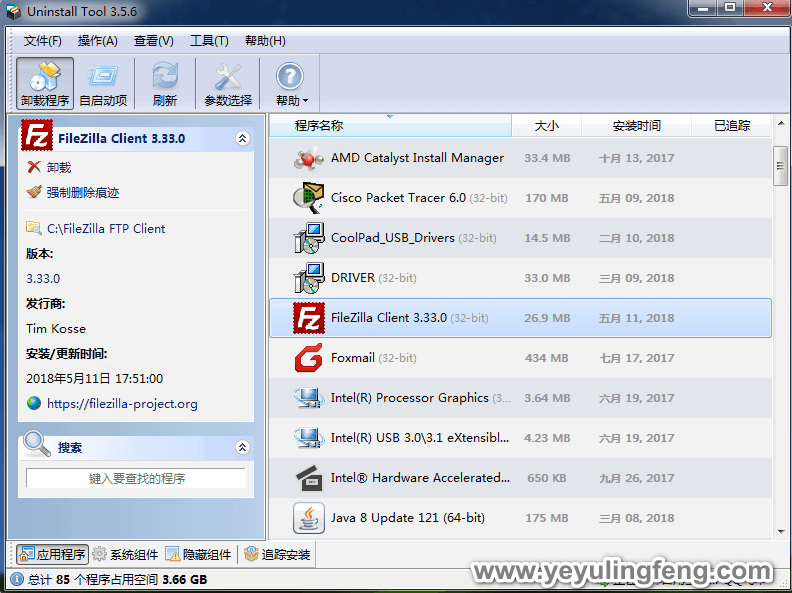Viewport: 792px width, 593px height.
Task: Click the info icon in status bar
Action: pyautogui.click(x=17, y=579)
